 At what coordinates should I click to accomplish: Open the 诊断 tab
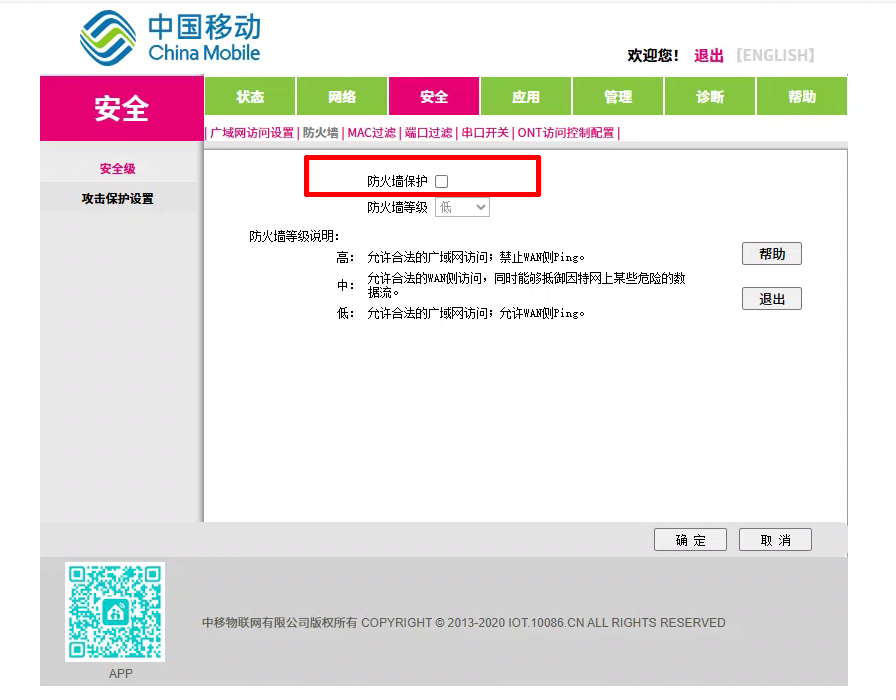click(710, 97)
